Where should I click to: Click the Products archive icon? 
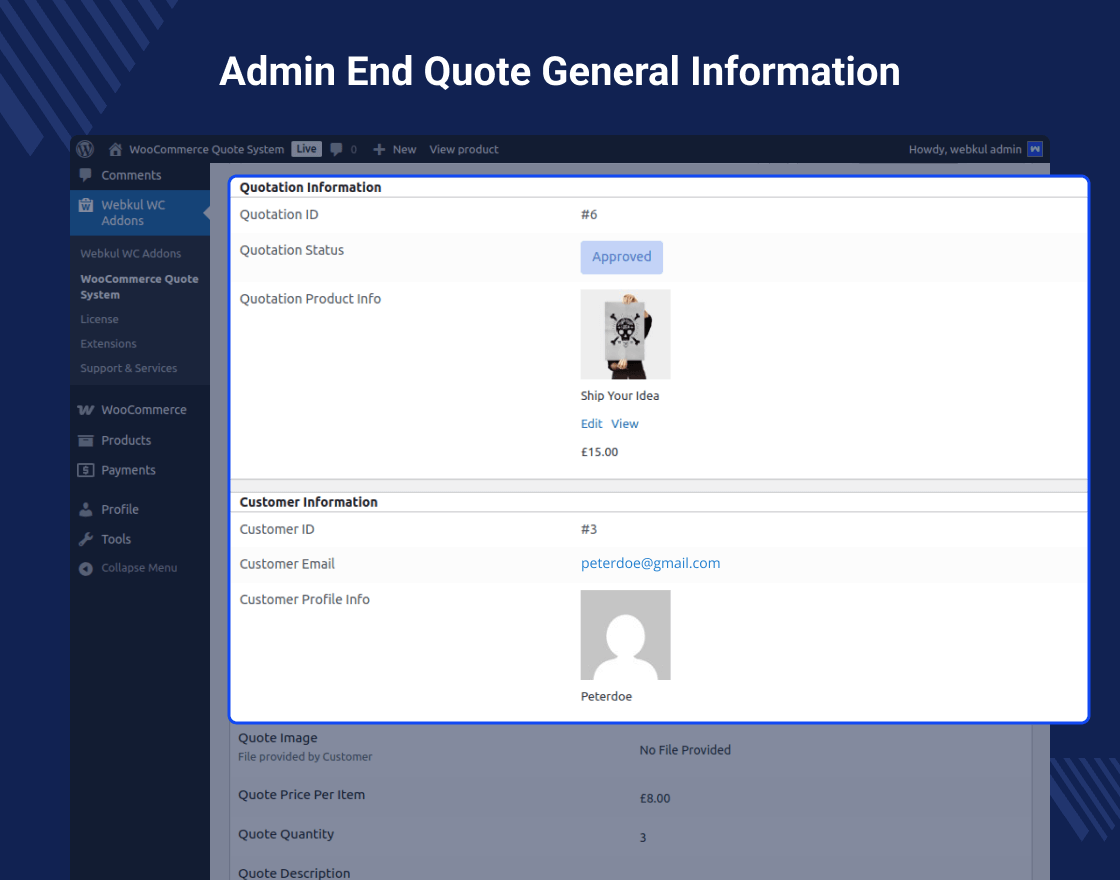tap(86, 441)
